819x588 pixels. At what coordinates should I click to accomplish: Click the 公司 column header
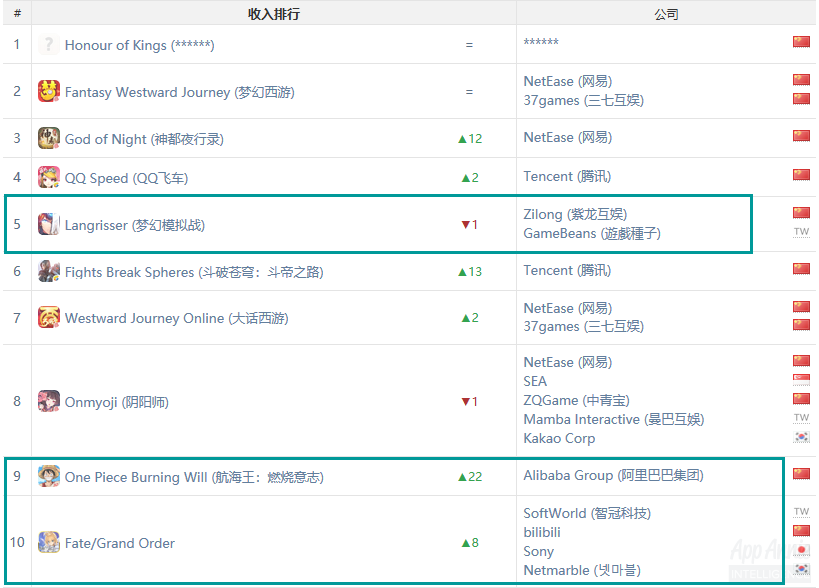(x=666, y=14)
